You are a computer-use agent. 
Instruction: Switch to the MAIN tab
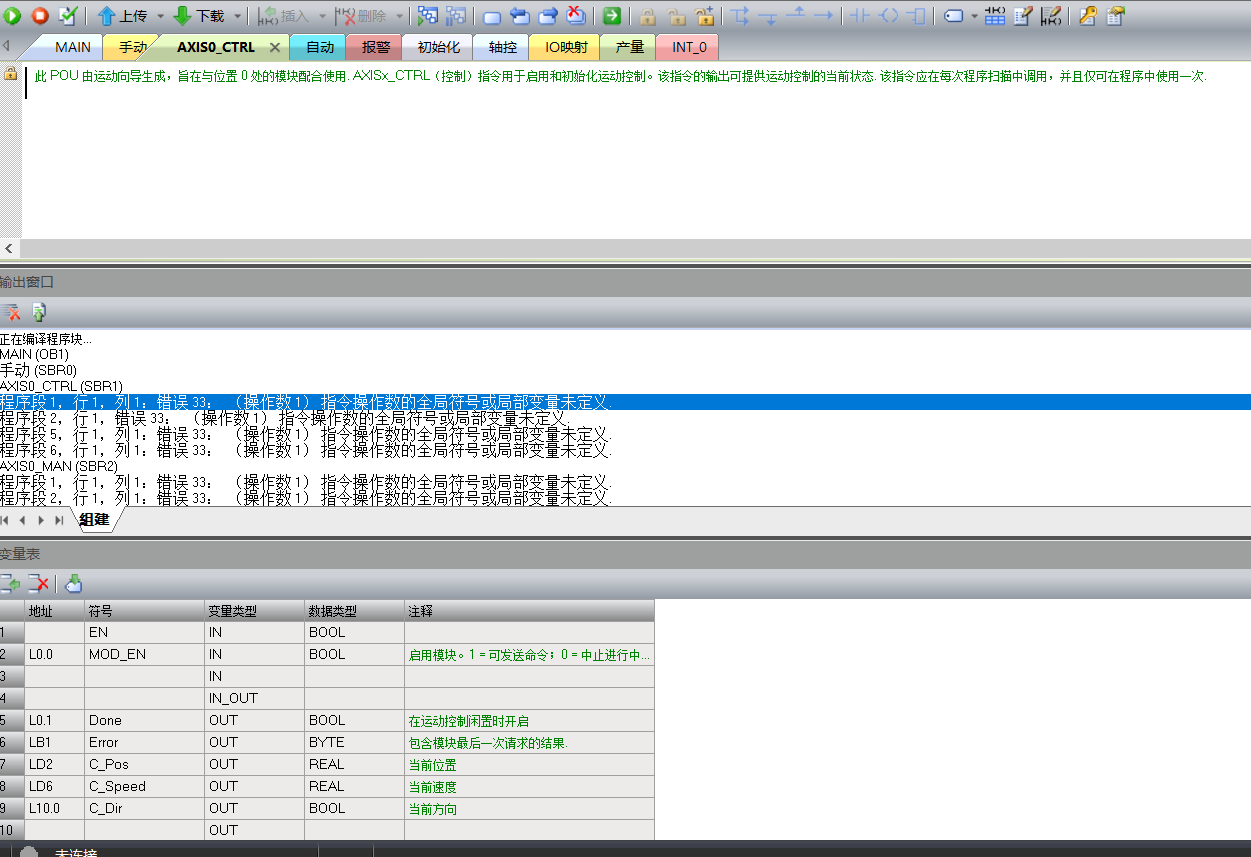pyautogui.click(x=72, y=47)
